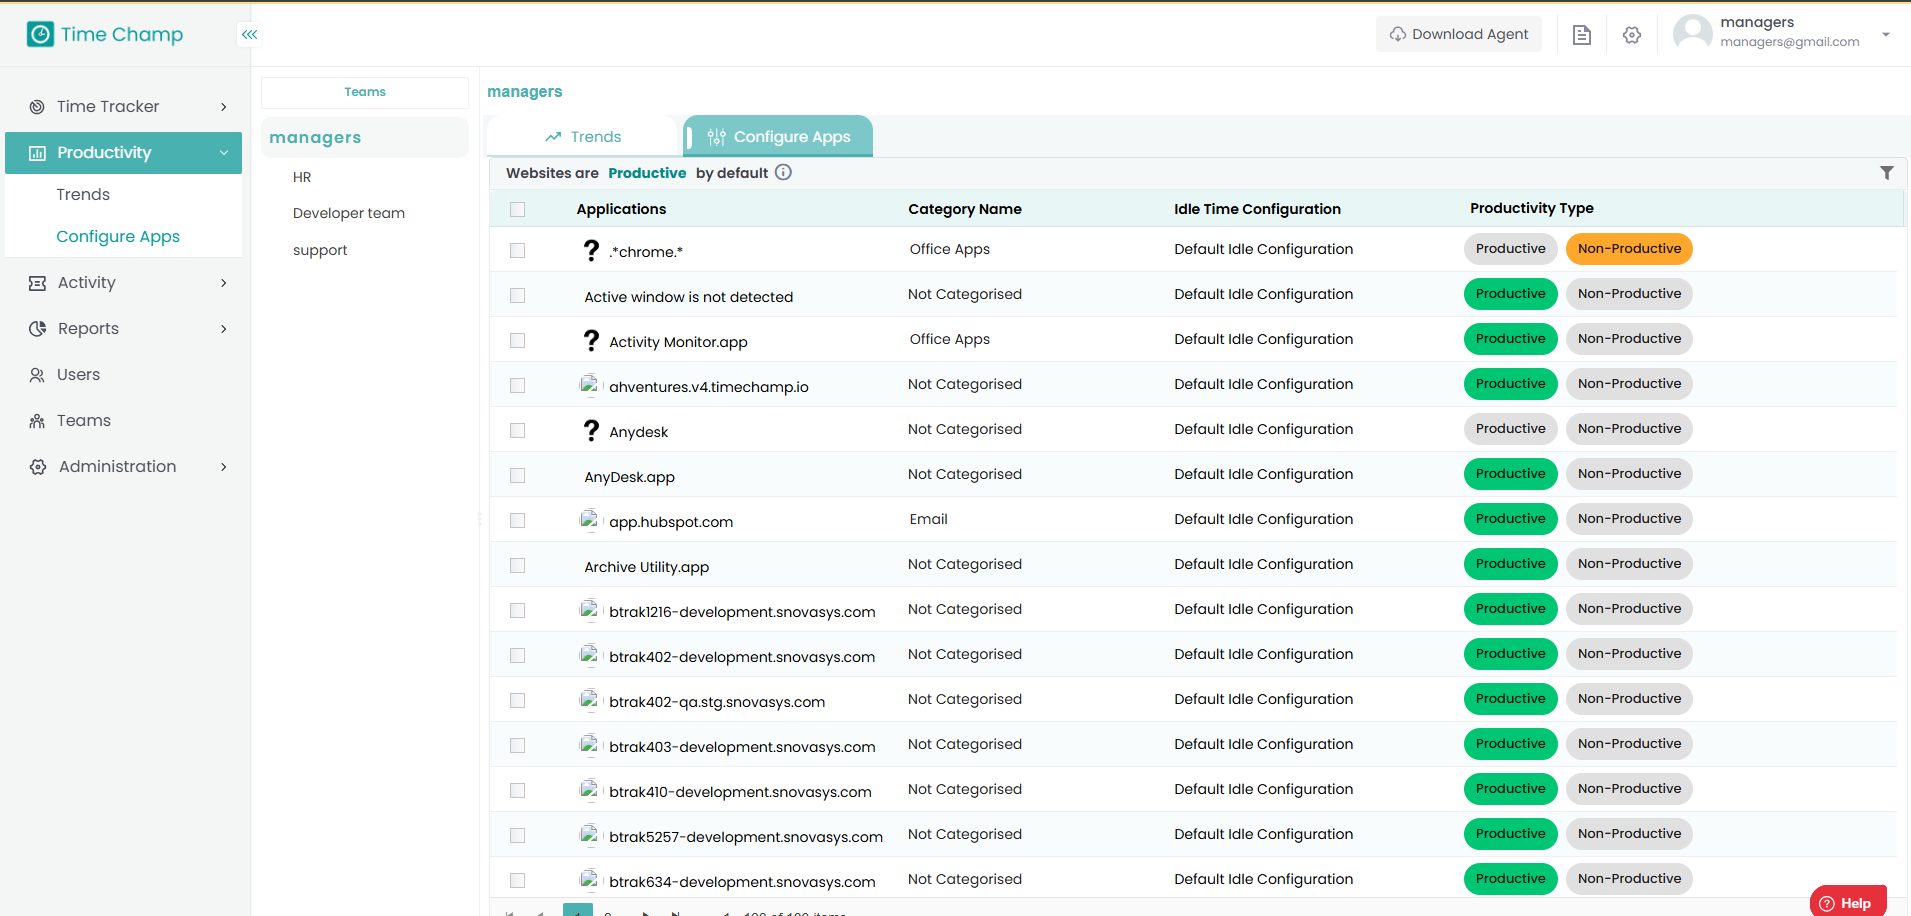Click the Download Agent button

point(1459,34)
